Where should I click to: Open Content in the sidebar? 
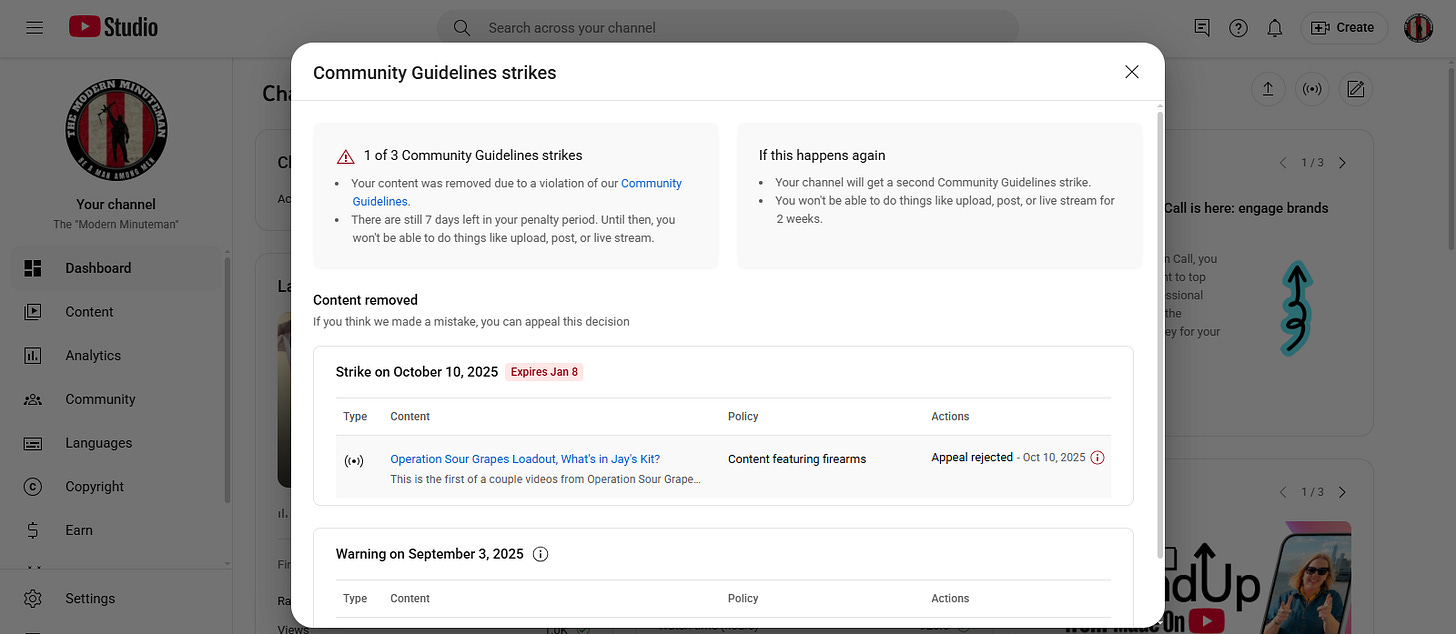(116, 312)
